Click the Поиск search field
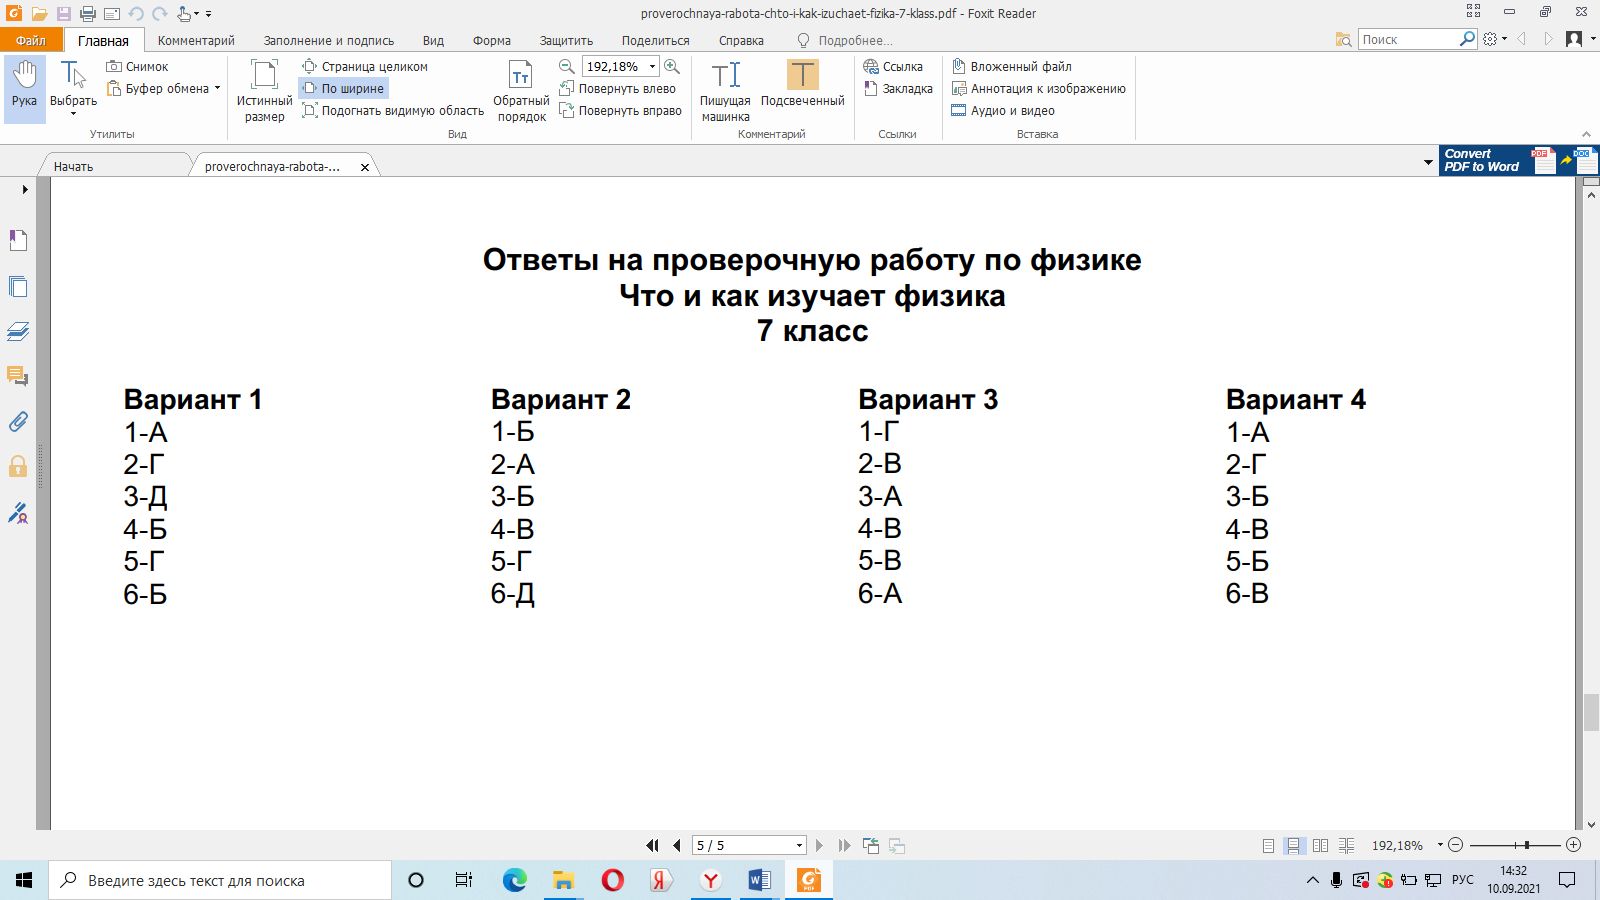The width and height of the screenshot is (1600, 900). 1408,39
